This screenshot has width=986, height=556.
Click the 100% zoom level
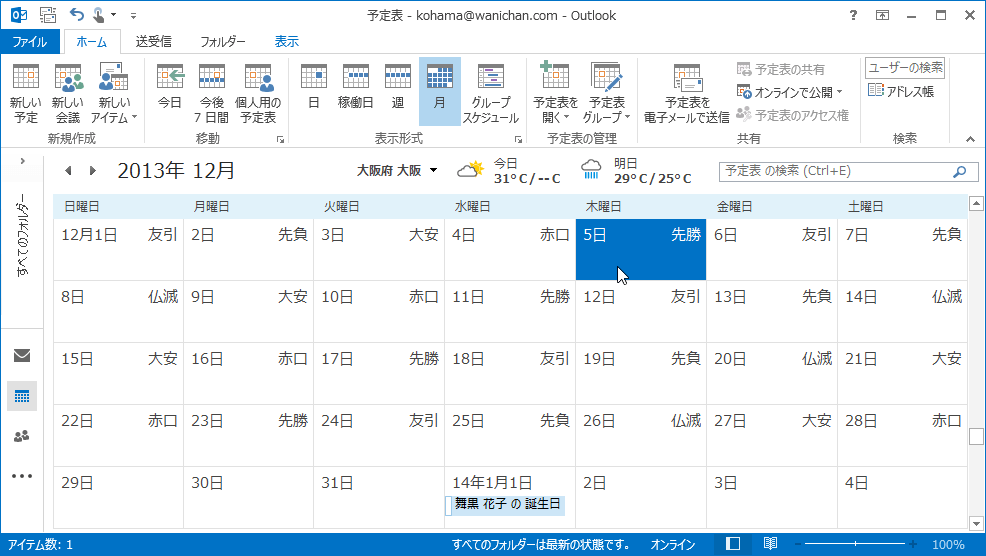click(x=948, y=545)
